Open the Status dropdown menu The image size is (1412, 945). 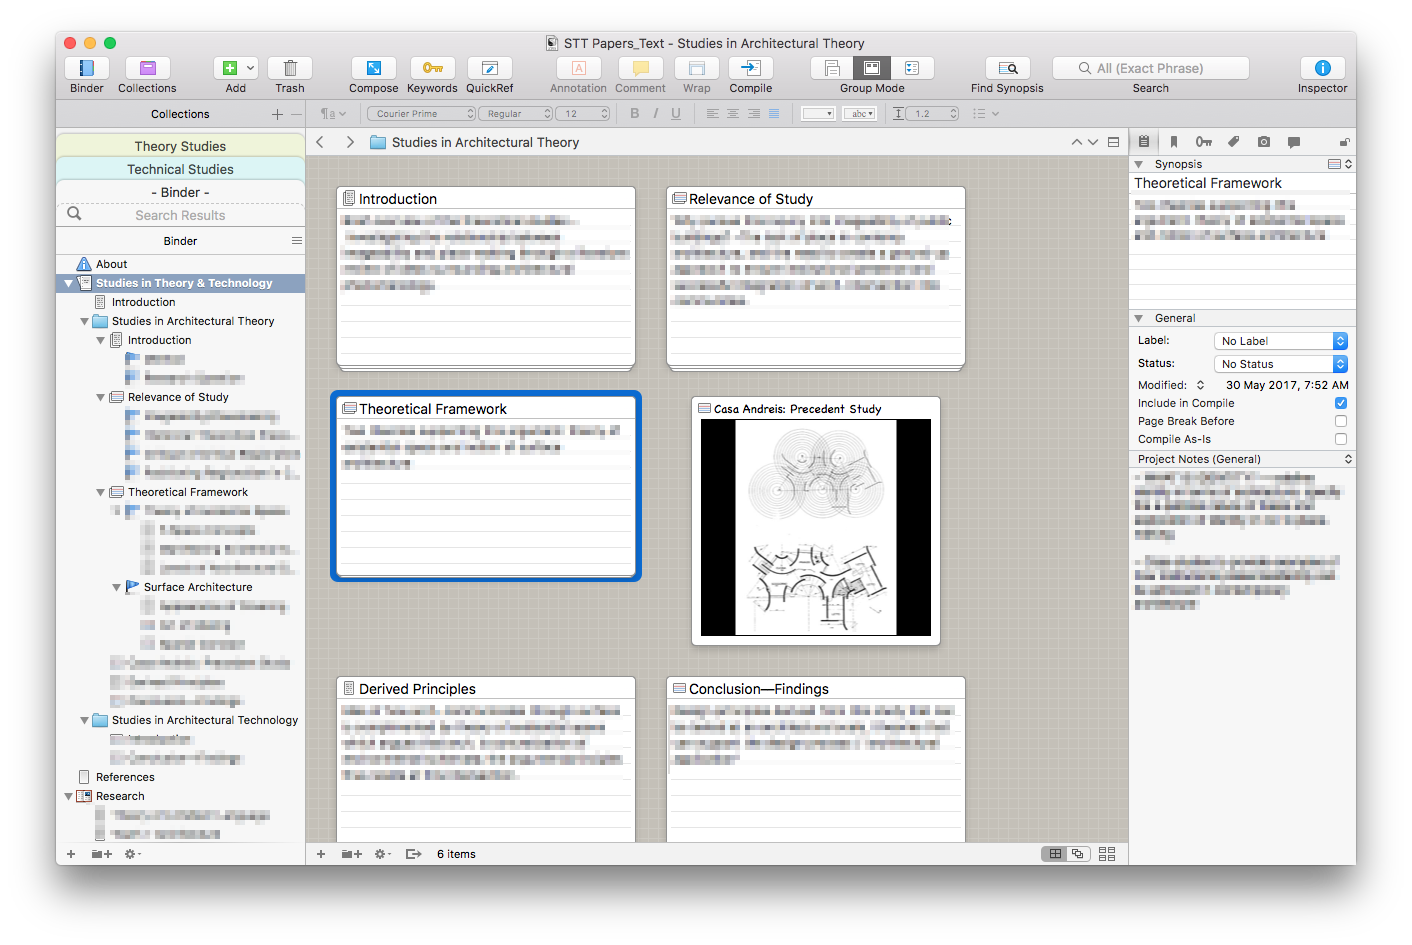(x=1280, y=364)
